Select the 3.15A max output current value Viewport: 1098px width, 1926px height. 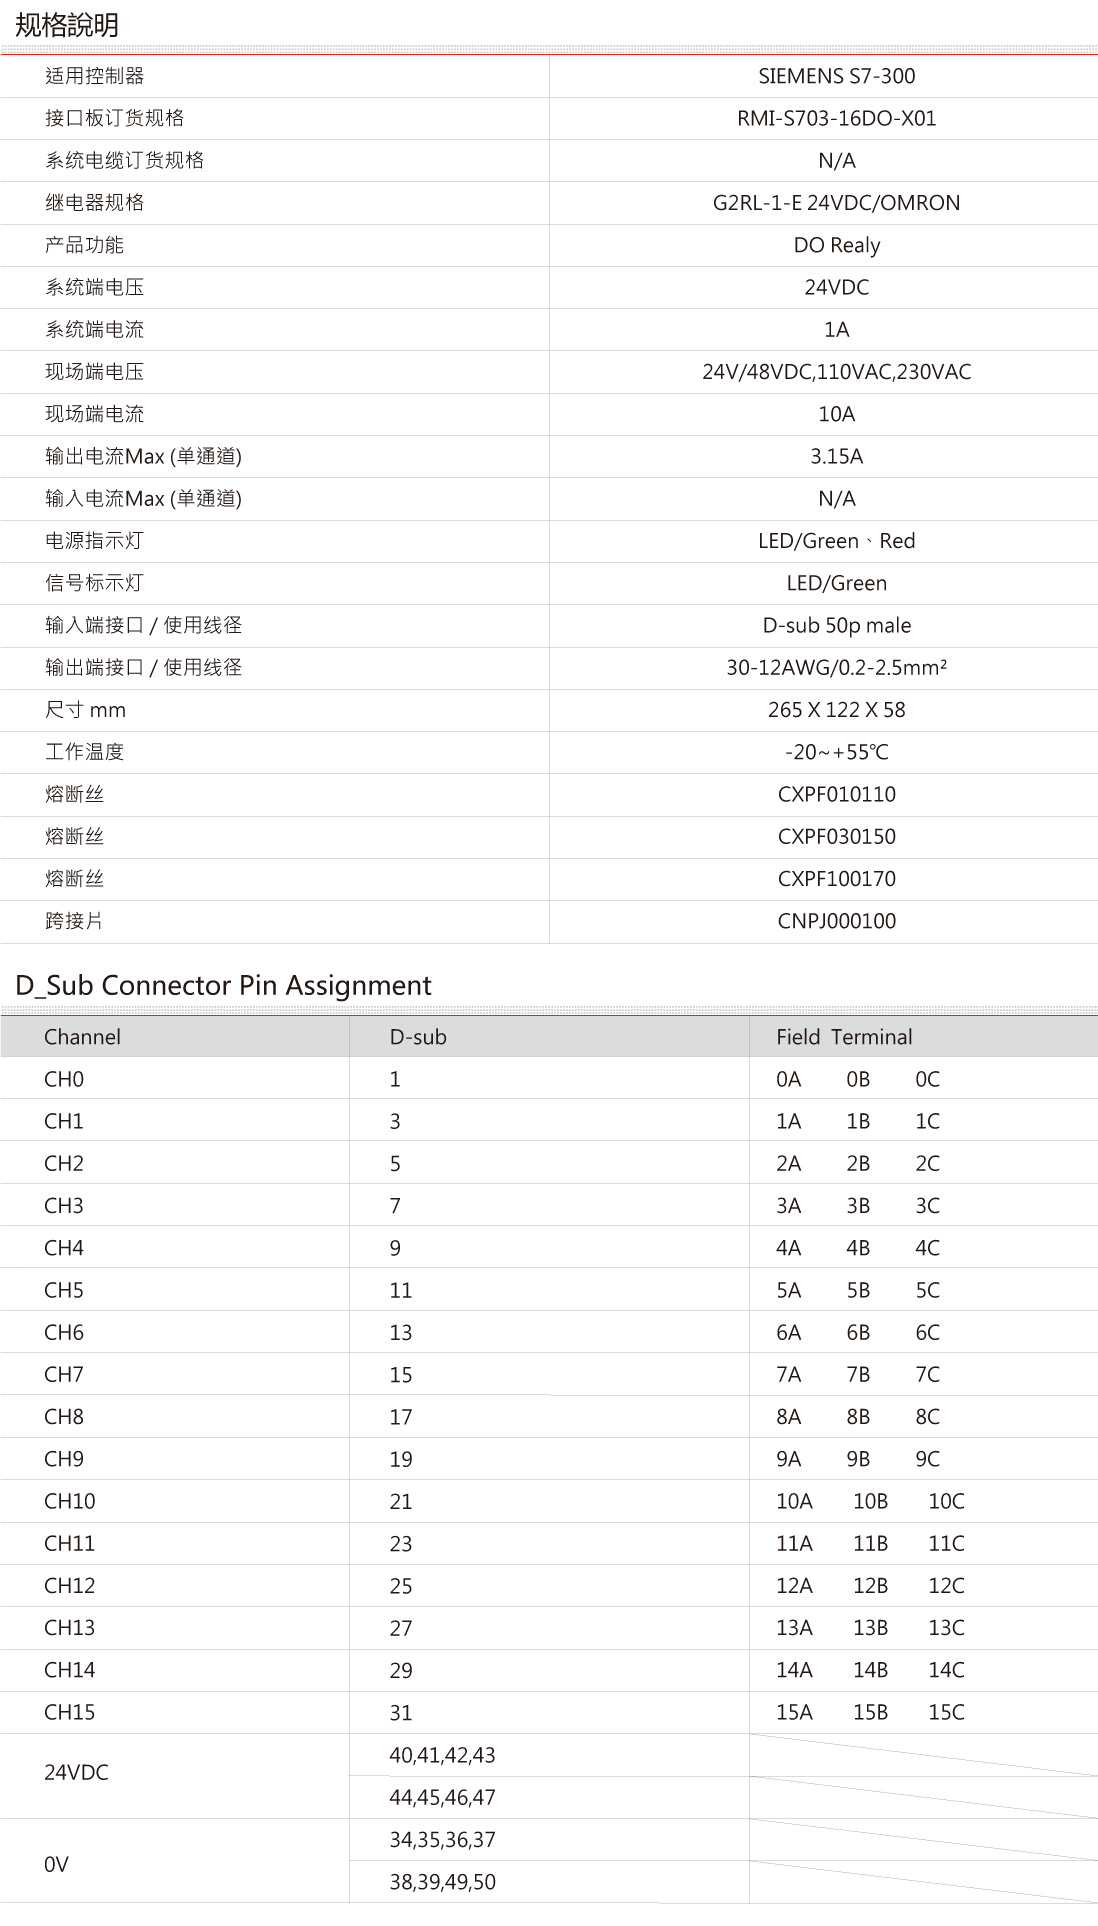tap(836, 457)
